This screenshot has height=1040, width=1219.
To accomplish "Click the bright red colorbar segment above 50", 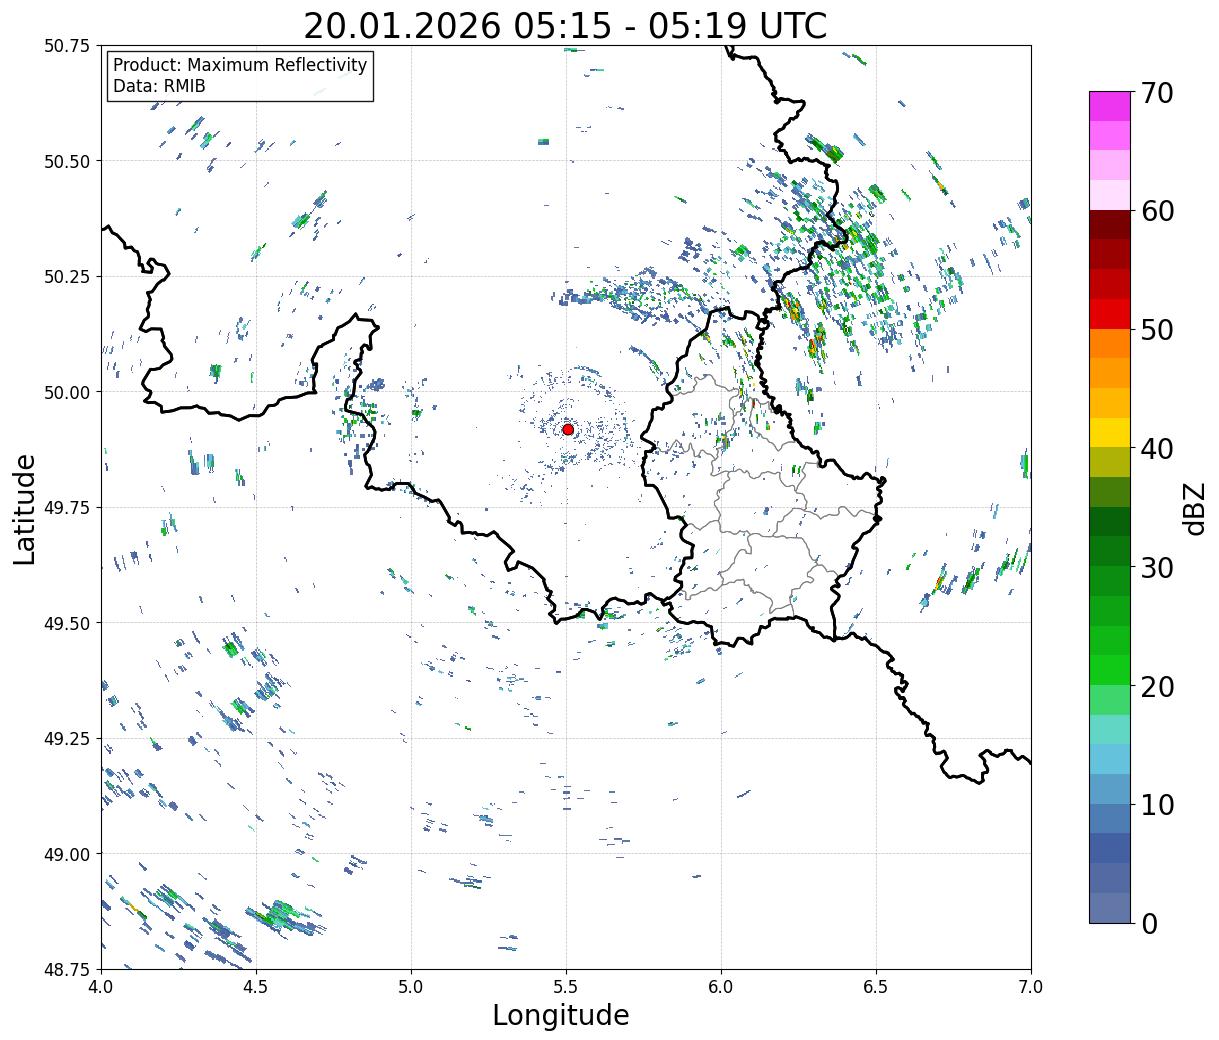I will pos(1110,313).
